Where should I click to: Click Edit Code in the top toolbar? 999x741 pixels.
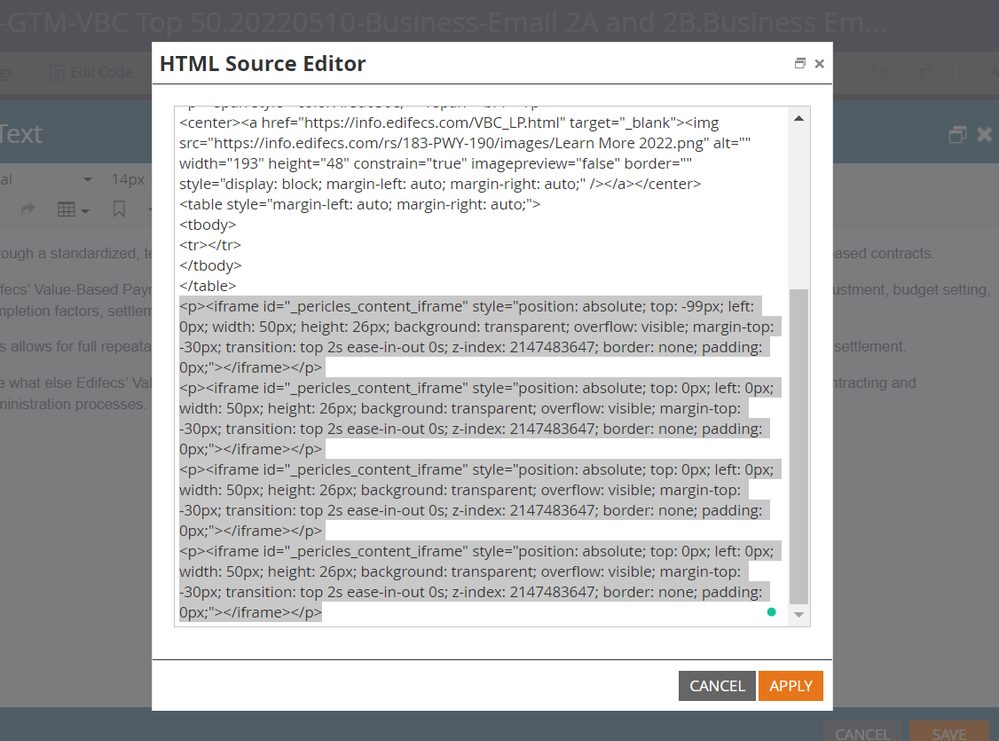[91, 72]
